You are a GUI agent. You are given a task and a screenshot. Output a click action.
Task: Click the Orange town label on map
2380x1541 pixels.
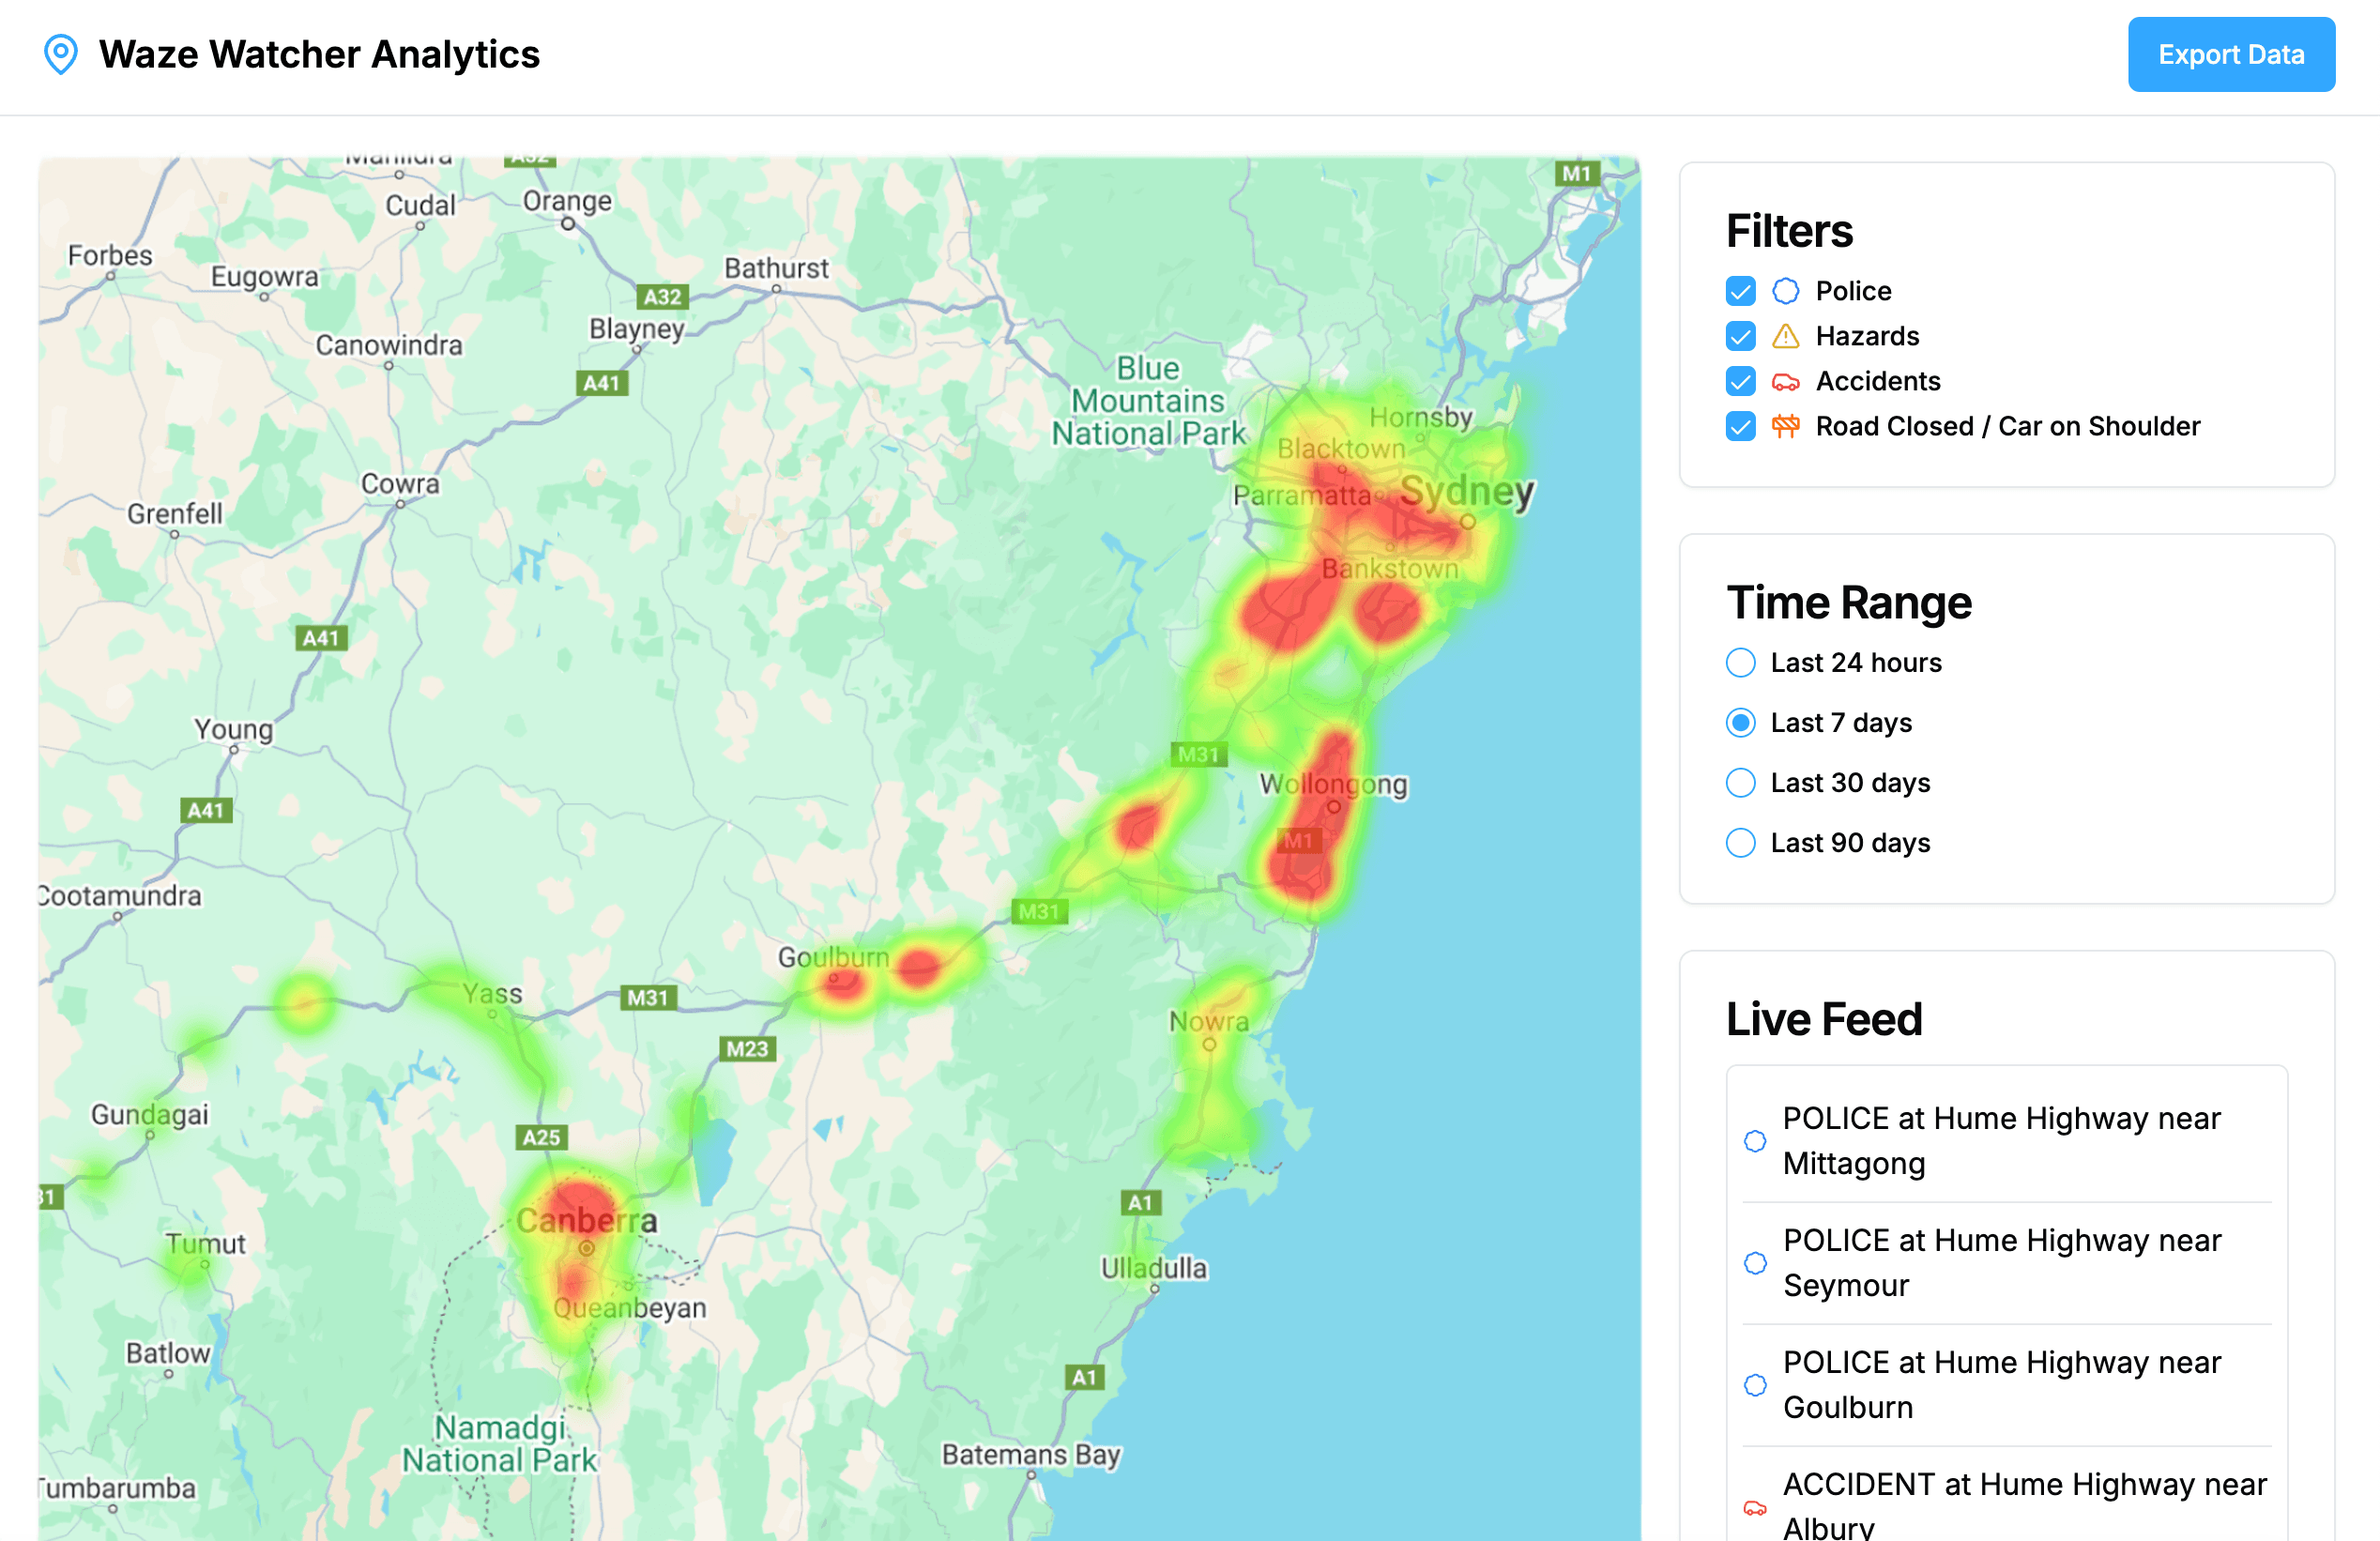coord(567,201)
